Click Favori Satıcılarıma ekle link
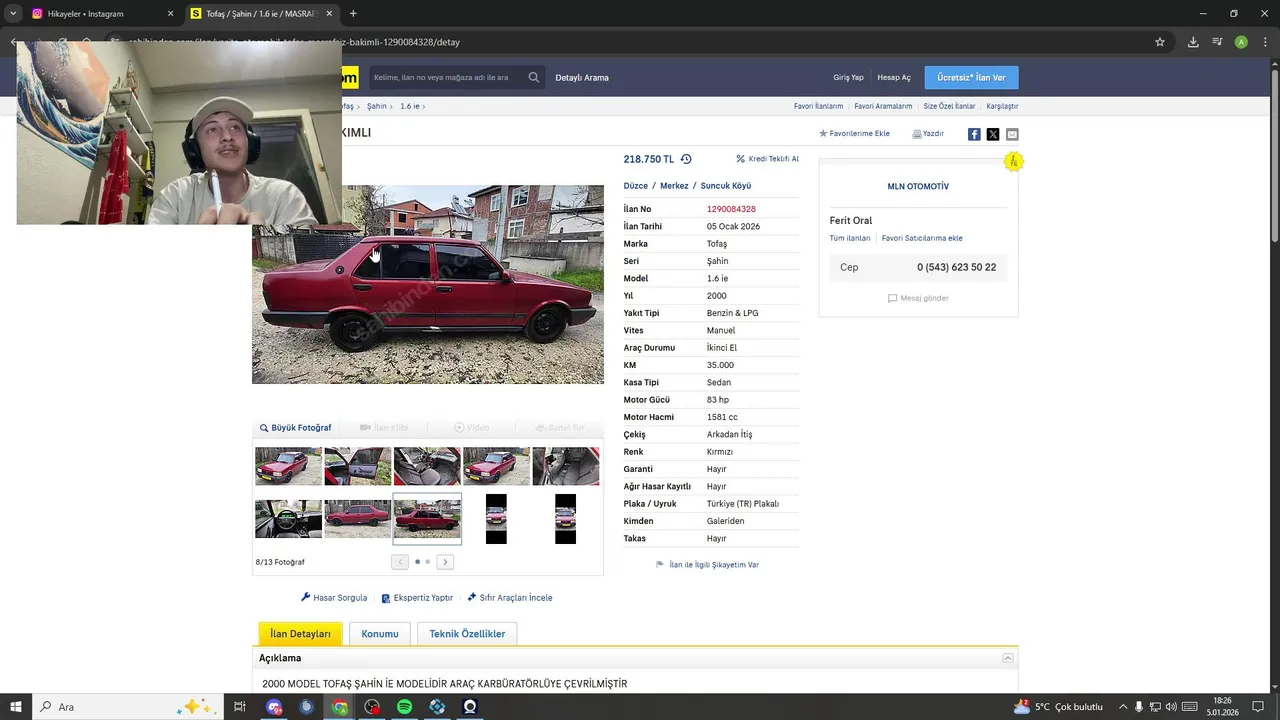Viewport: 1280px width, 720px height. click(x=922, y=238)
